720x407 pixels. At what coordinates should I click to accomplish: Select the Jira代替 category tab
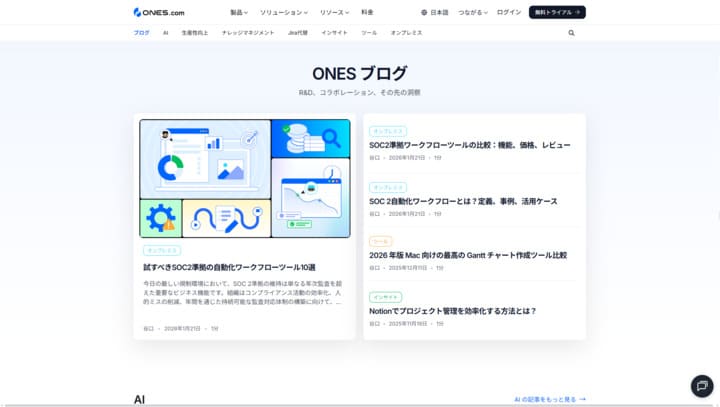click(298, 33)
